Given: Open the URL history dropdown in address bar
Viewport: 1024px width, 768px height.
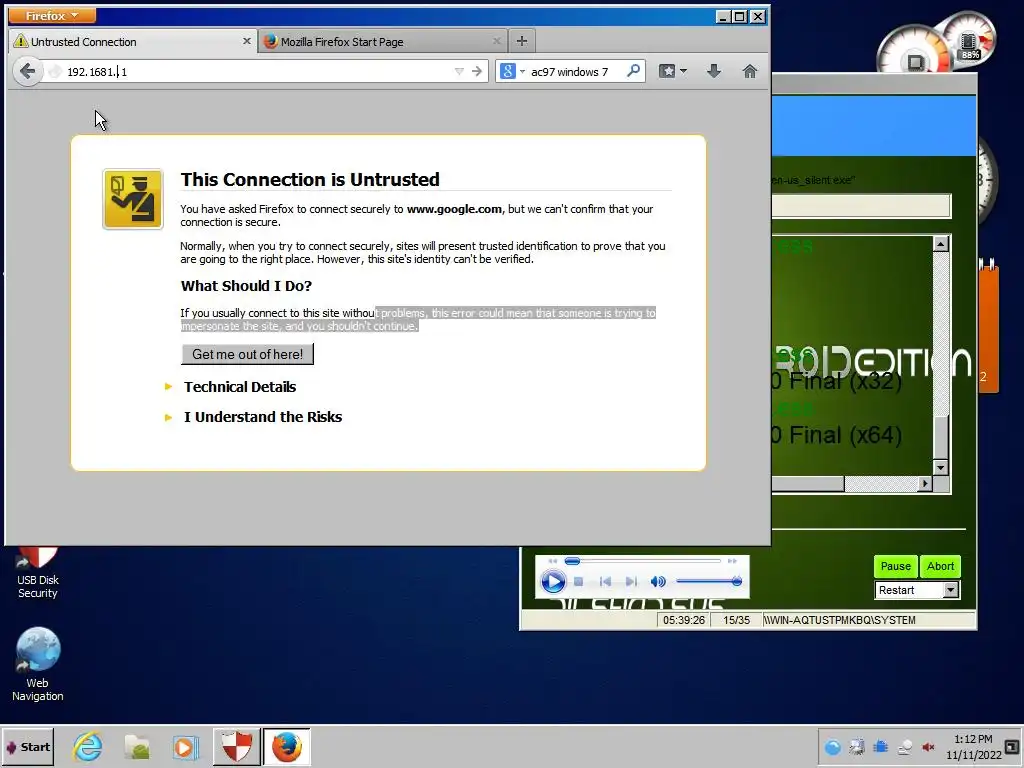Looking at the screenshot, I should [x=459, y=71].
